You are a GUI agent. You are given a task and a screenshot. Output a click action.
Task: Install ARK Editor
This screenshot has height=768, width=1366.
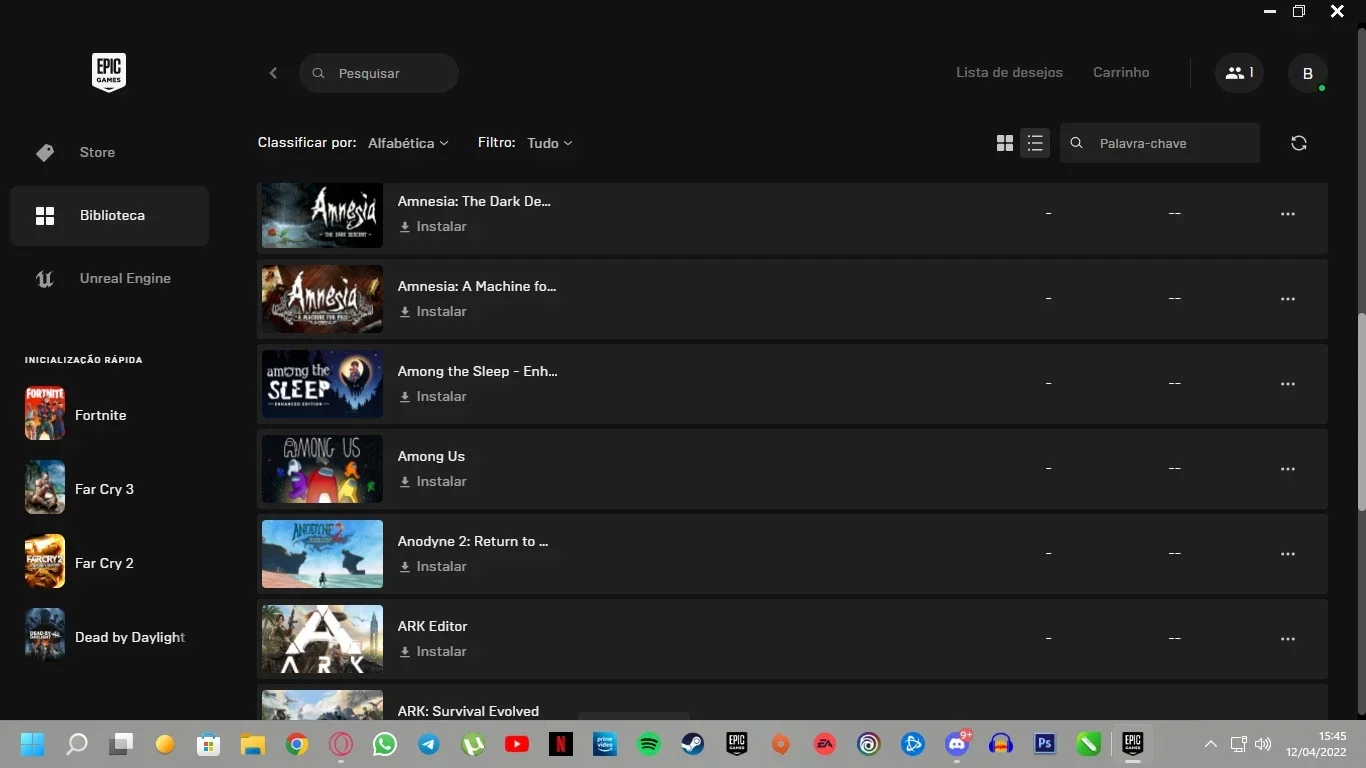coord(433,652)
